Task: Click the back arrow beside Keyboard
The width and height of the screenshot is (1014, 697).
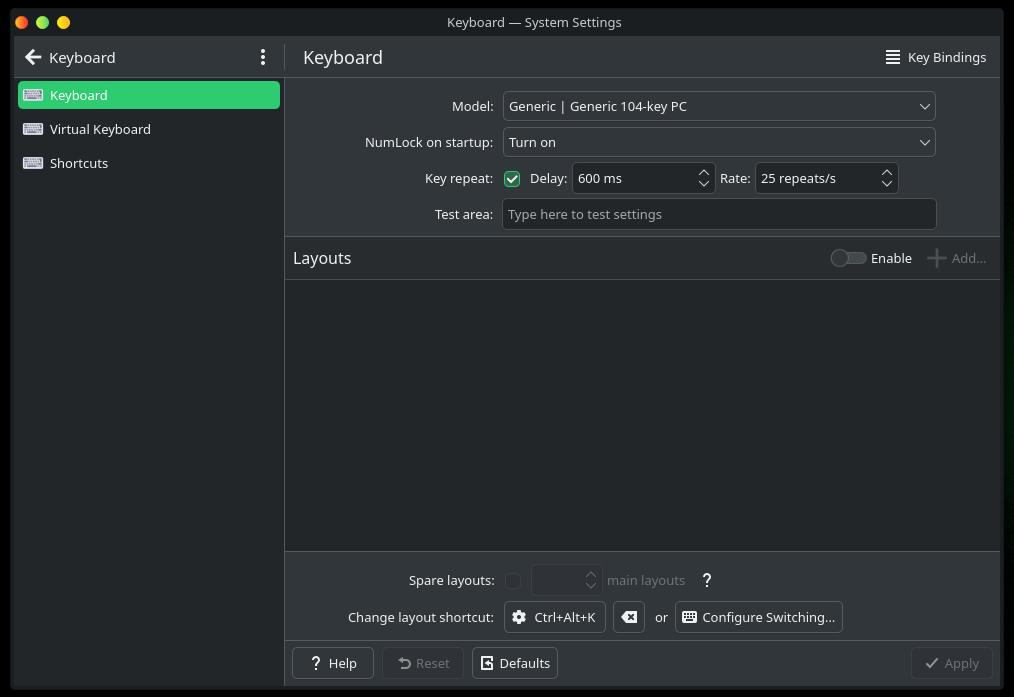Action: pyautogui.click(x=33, y=57)
